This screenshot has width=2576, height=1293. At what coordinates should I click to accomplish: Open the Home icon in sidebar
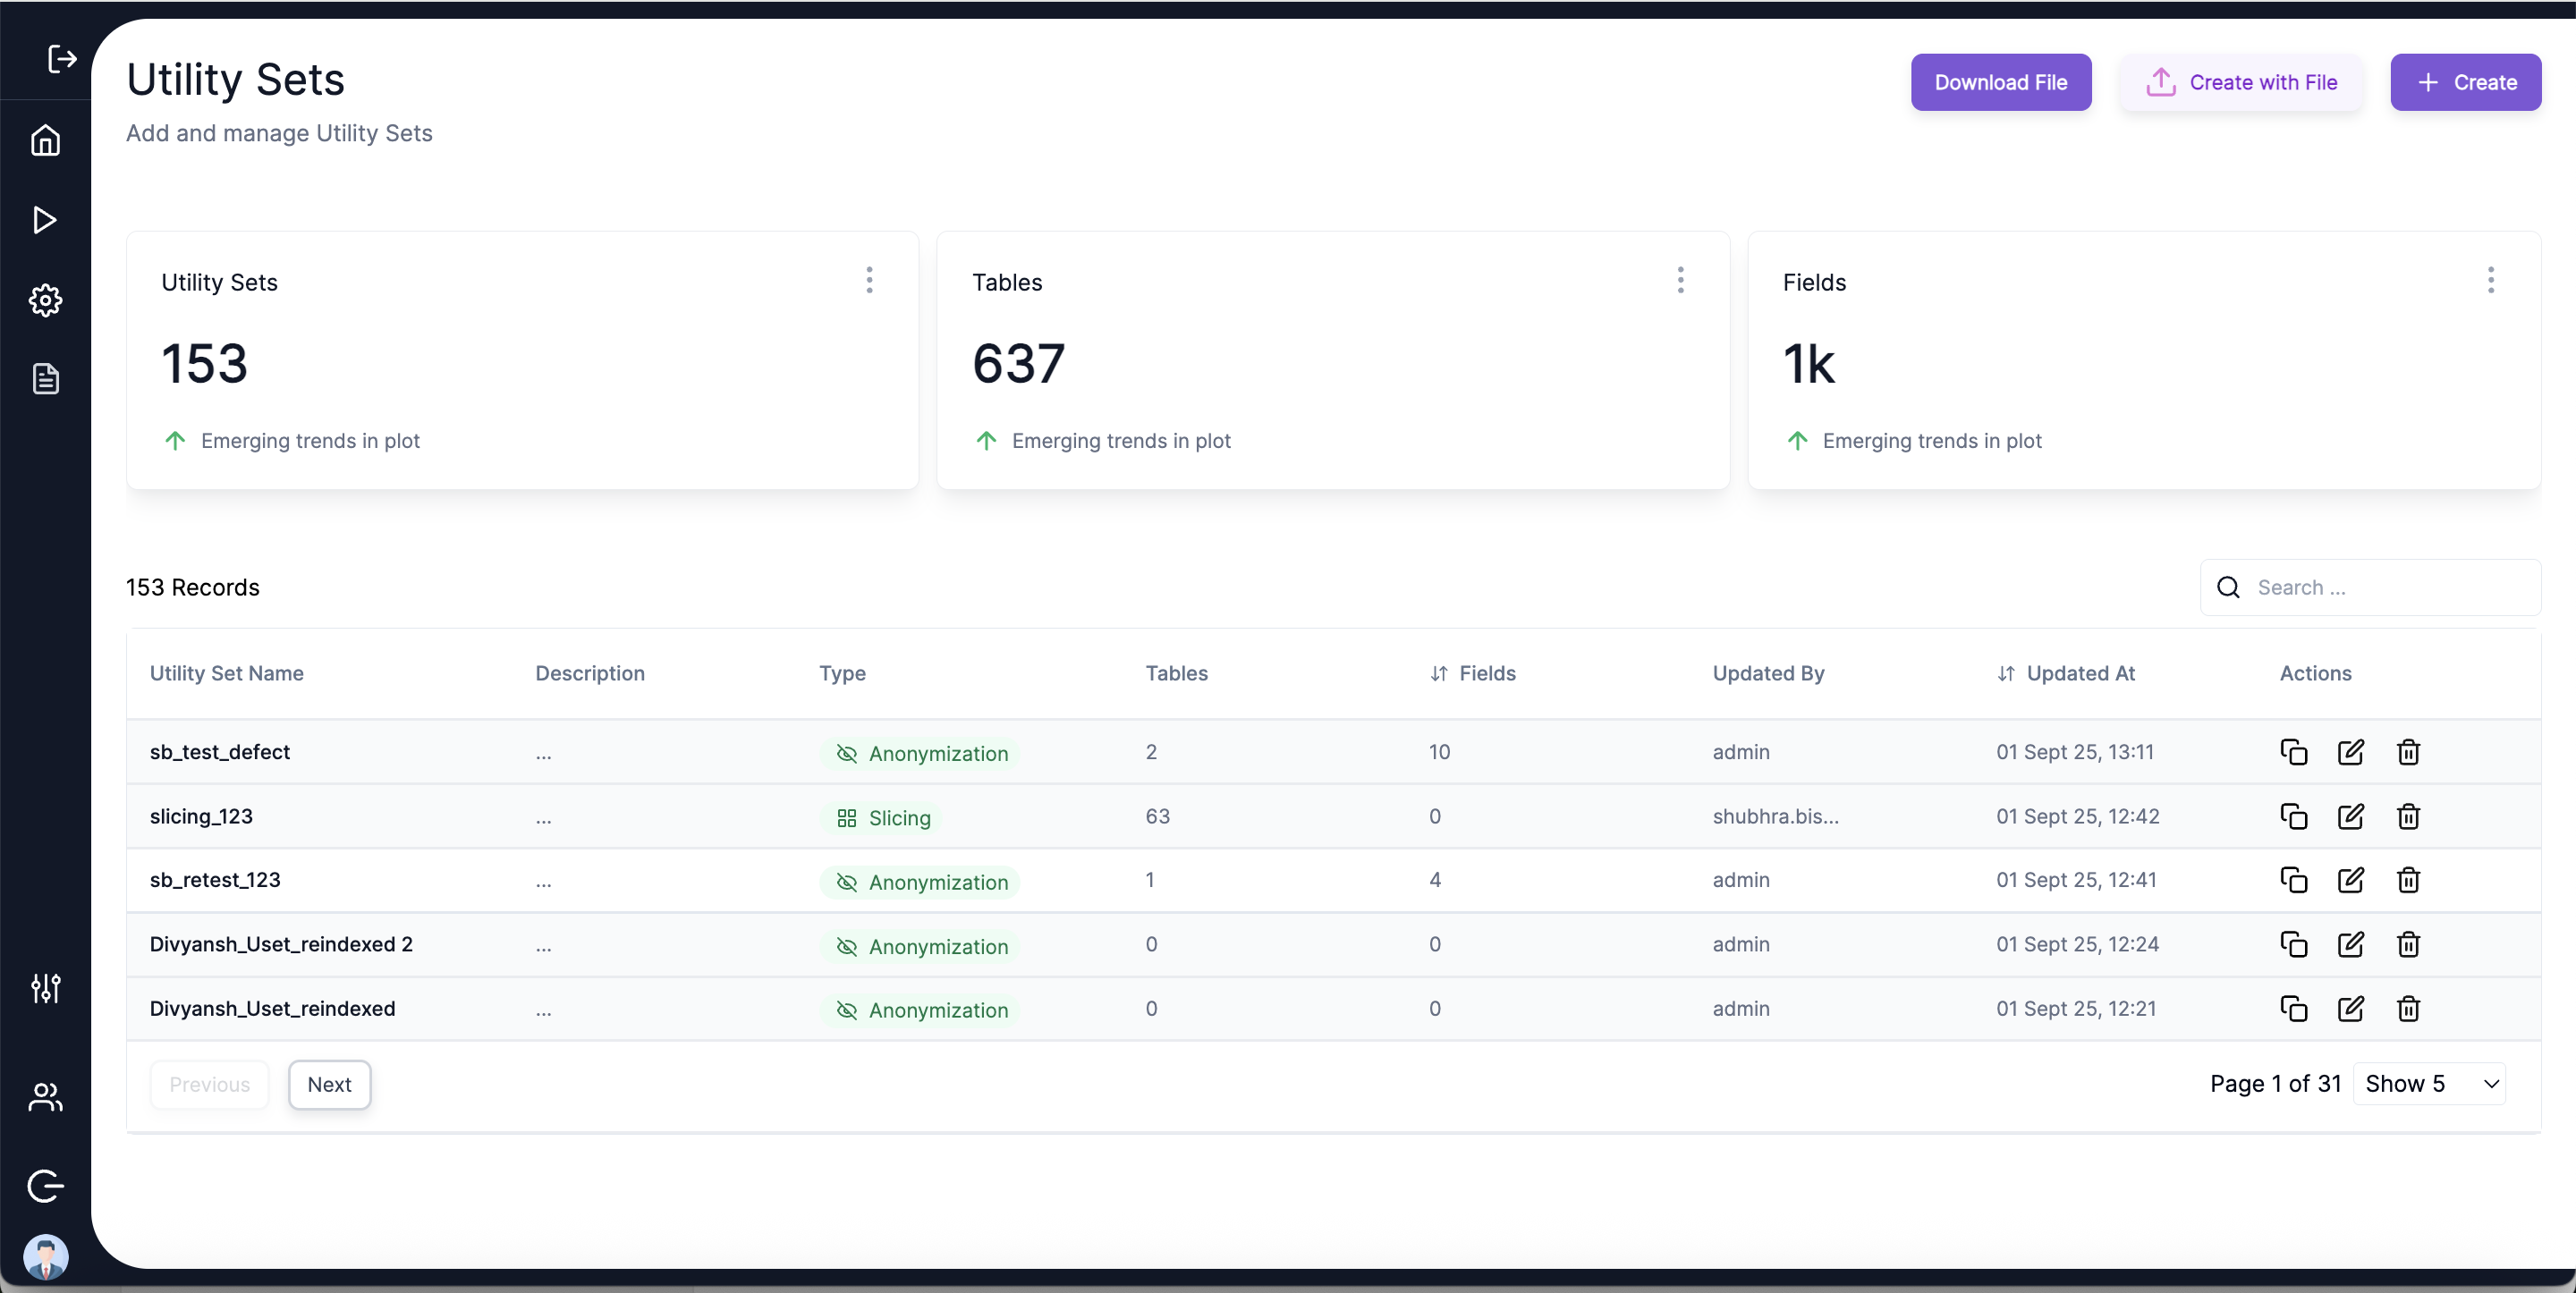45,140
